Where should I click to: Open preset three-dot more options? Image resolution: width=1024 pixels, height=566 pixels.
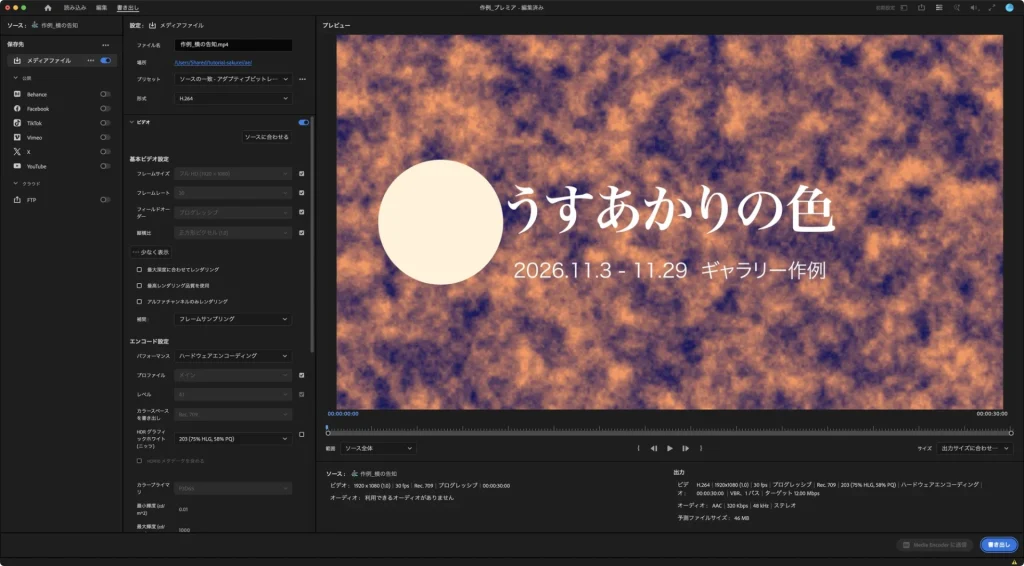(x=302, y=79)
